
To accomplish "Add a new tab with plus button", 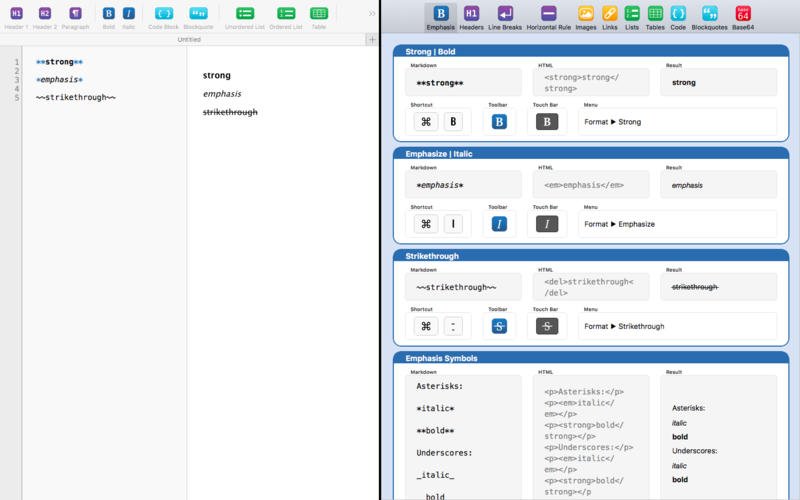I will [x=372, y=39].
